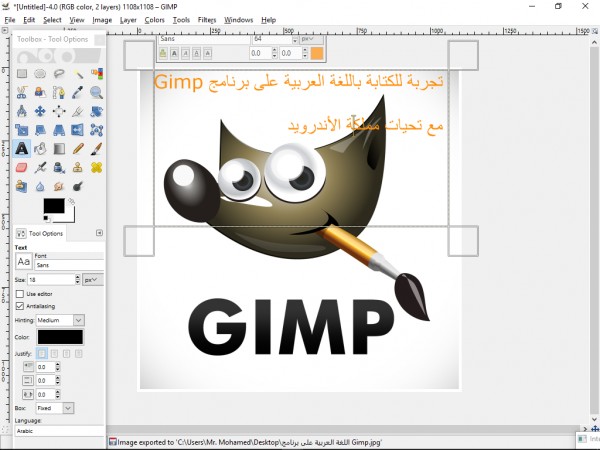Toggle underline in on-canvas text toolbar

click(197, 53)
